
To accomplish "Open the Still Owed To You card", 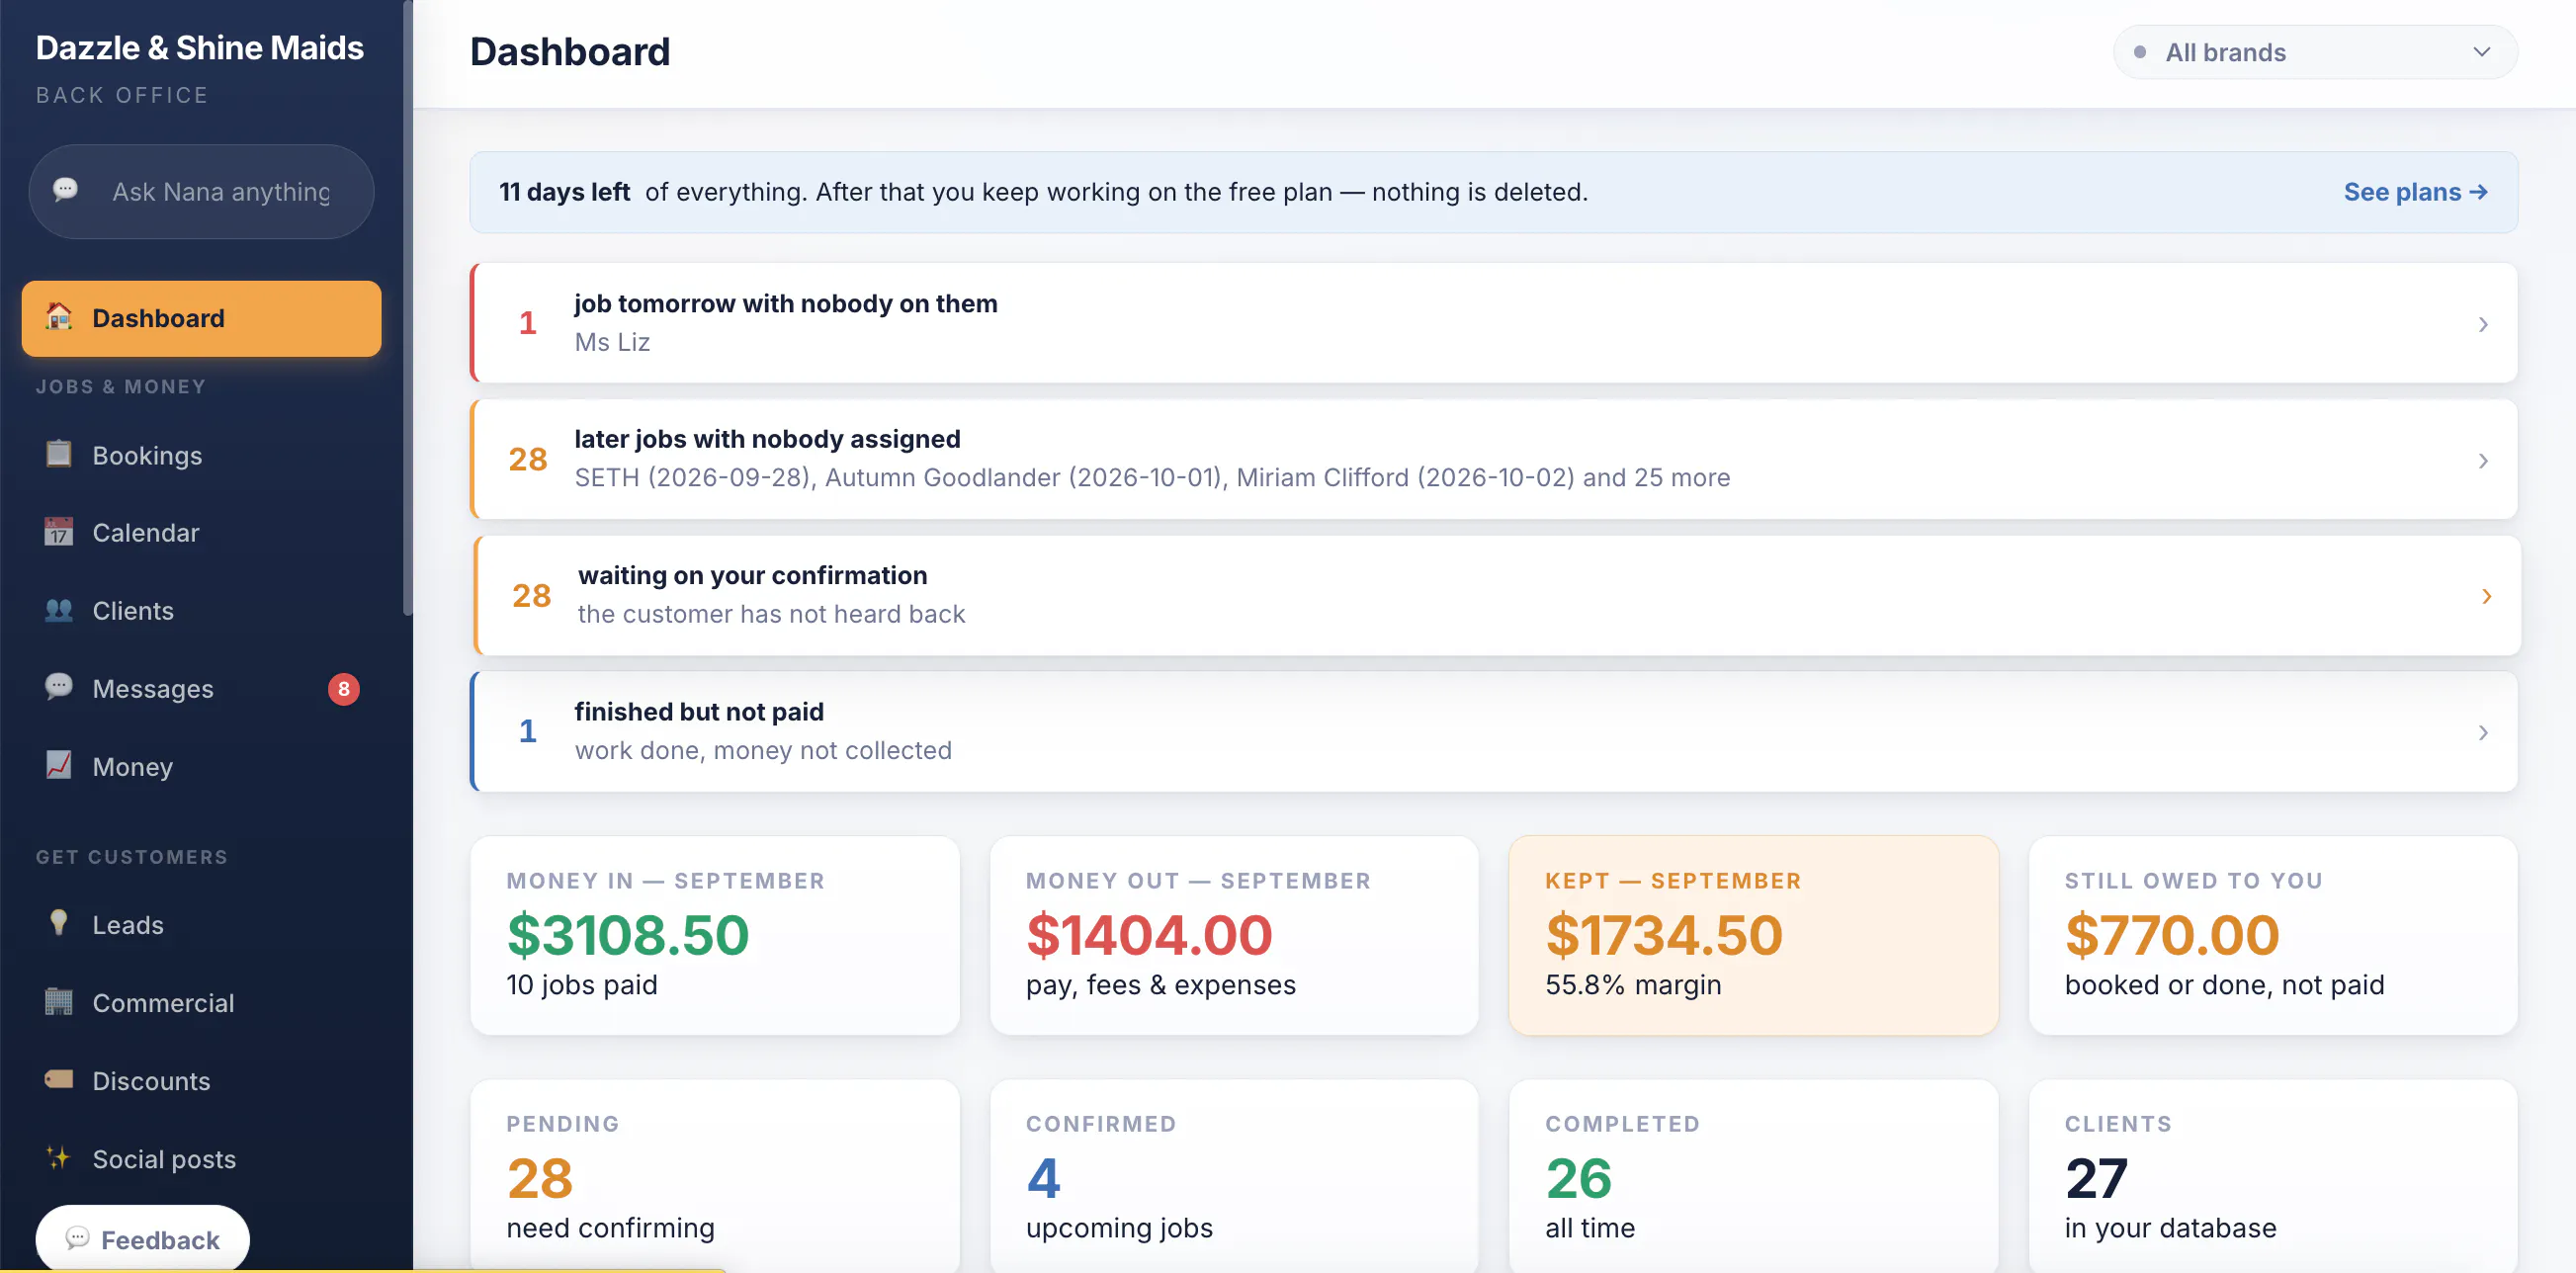I will (x=2272, y=935).
